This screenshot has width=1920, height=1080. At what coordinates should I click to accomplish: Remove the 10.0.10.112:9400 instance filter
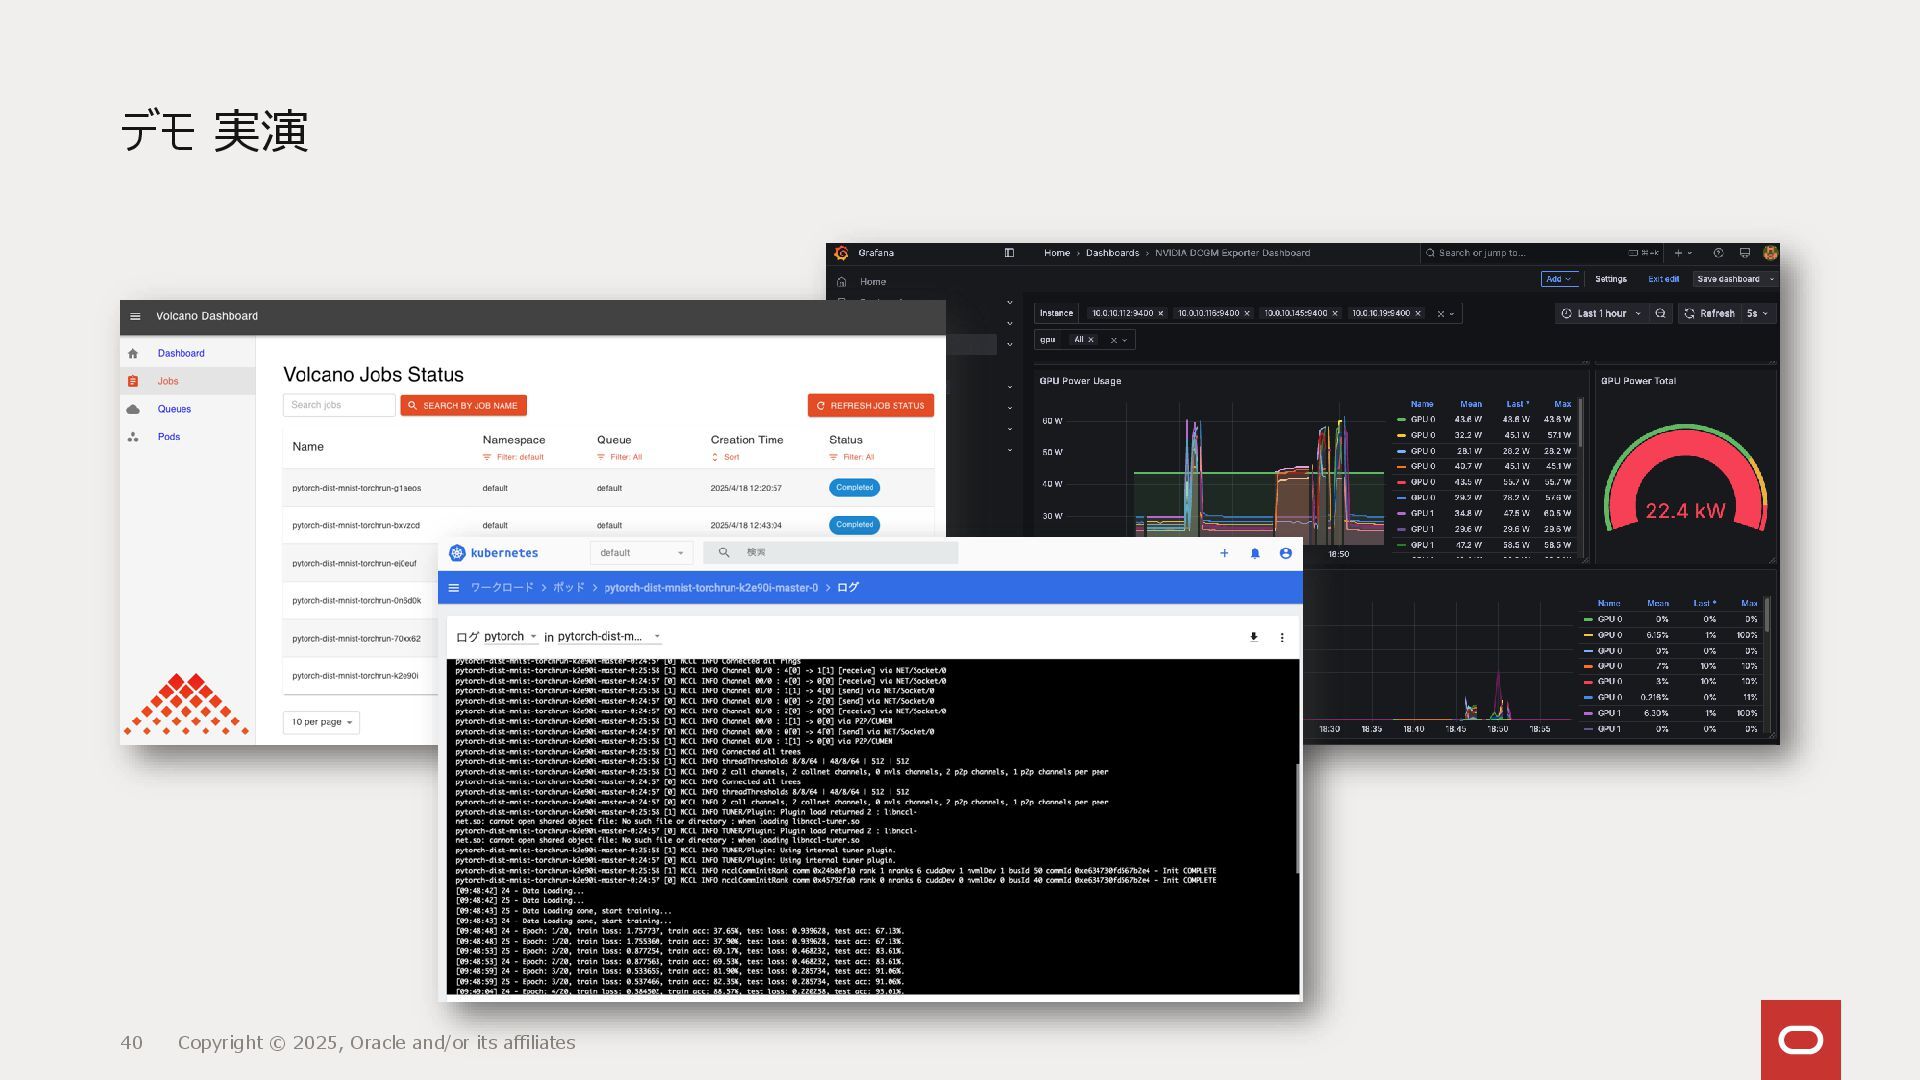[x=1161, y=313]
